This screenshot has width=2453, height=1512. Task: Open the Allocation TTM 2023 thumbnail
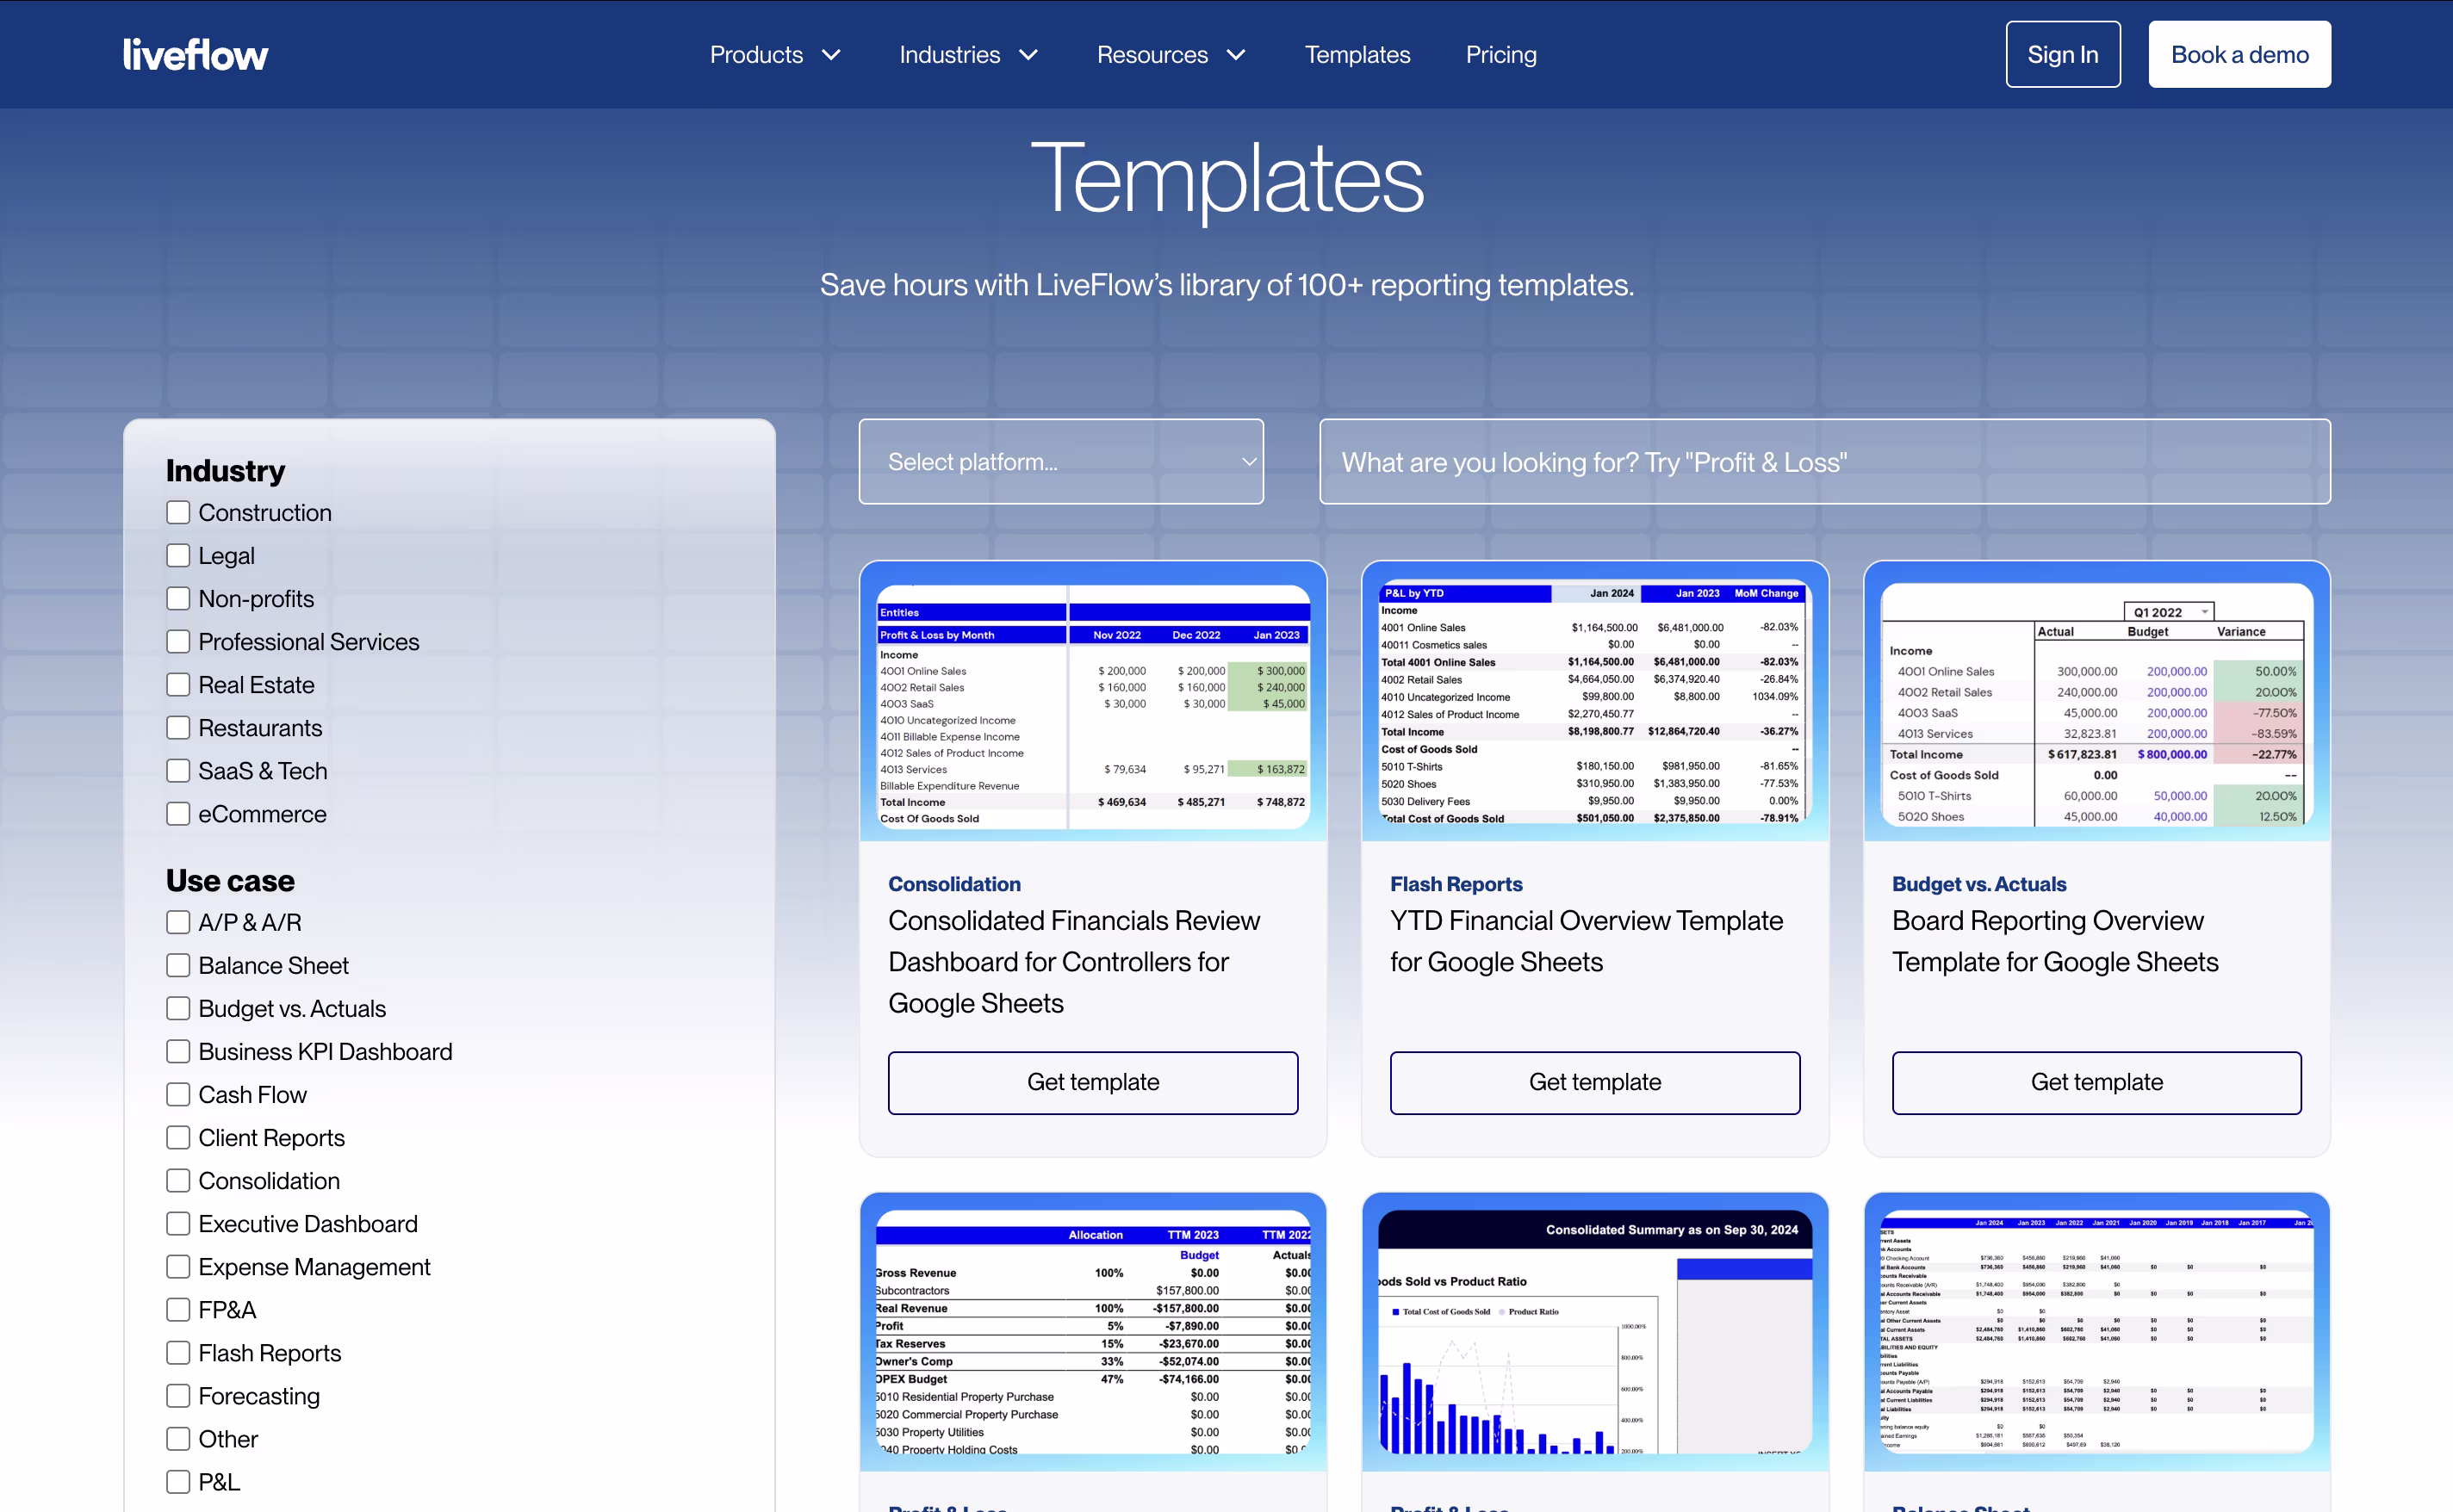1093,1332
